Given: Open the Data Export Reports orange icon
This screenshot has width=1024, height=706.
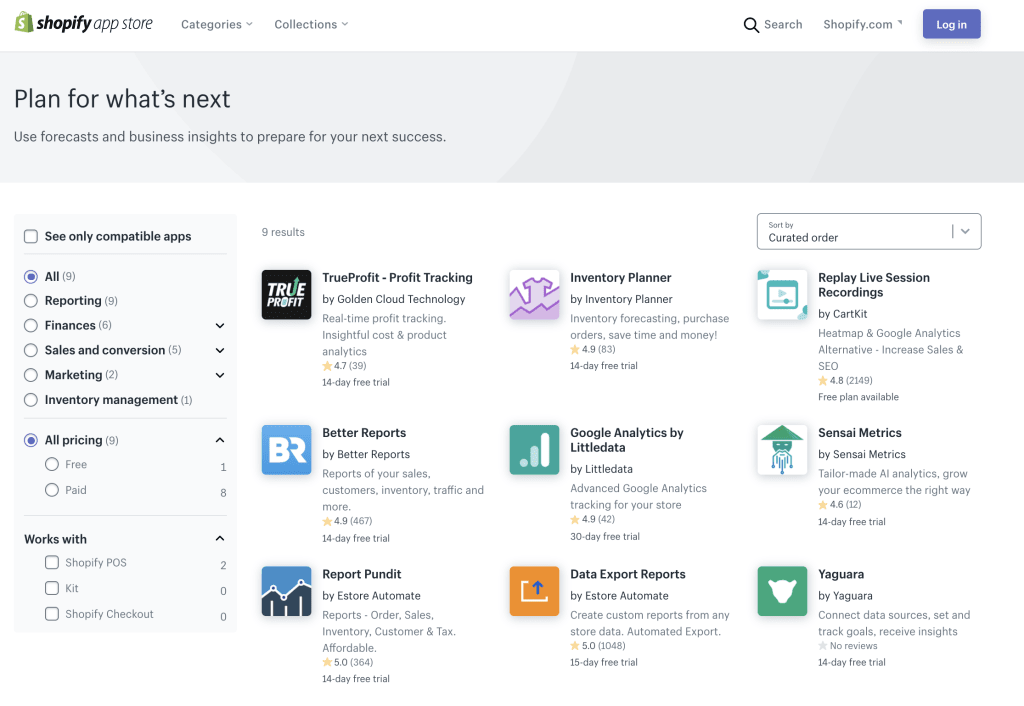Looking at the screenshot, I should pyautogui.click(x=534, y=591).
